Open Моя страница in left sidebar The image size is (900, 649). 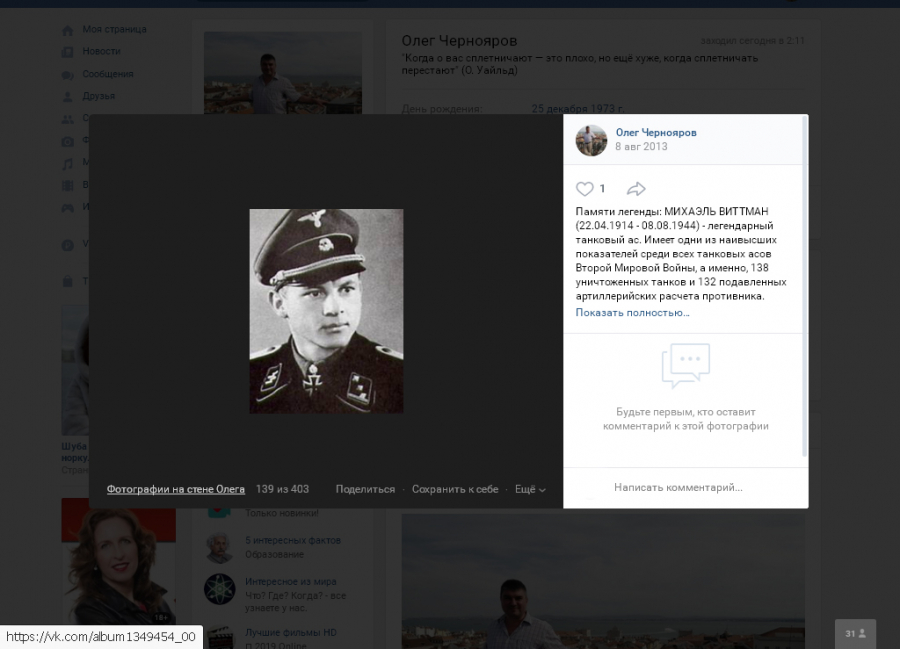(114, 29)
